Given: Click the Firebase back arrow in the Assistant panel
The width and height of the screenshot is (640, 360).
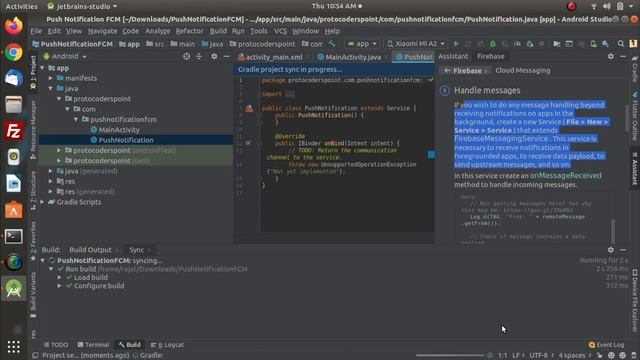Looking at the screenshot, I should 447,71.
